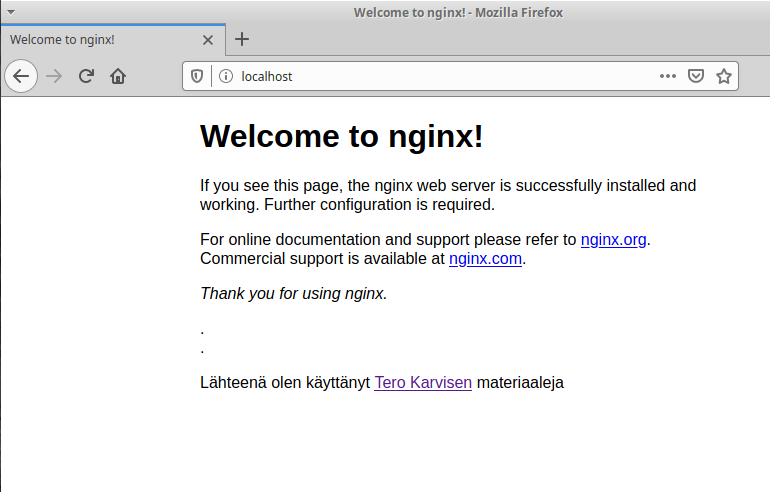Bookmark this page with the star icon
This screenshot has width=770, height=492.
click(x=724, y=76)
